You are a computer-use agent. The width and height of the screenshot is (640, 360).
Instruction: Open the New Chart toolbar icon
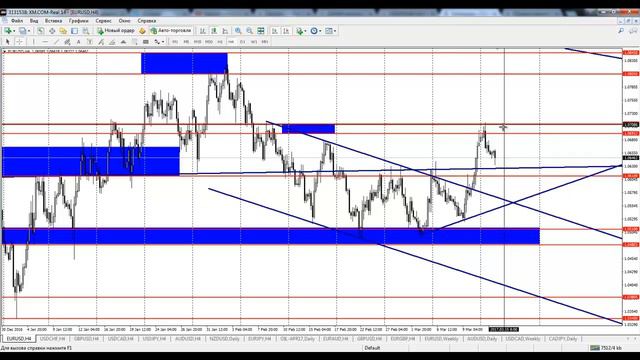tap(8, 31)
